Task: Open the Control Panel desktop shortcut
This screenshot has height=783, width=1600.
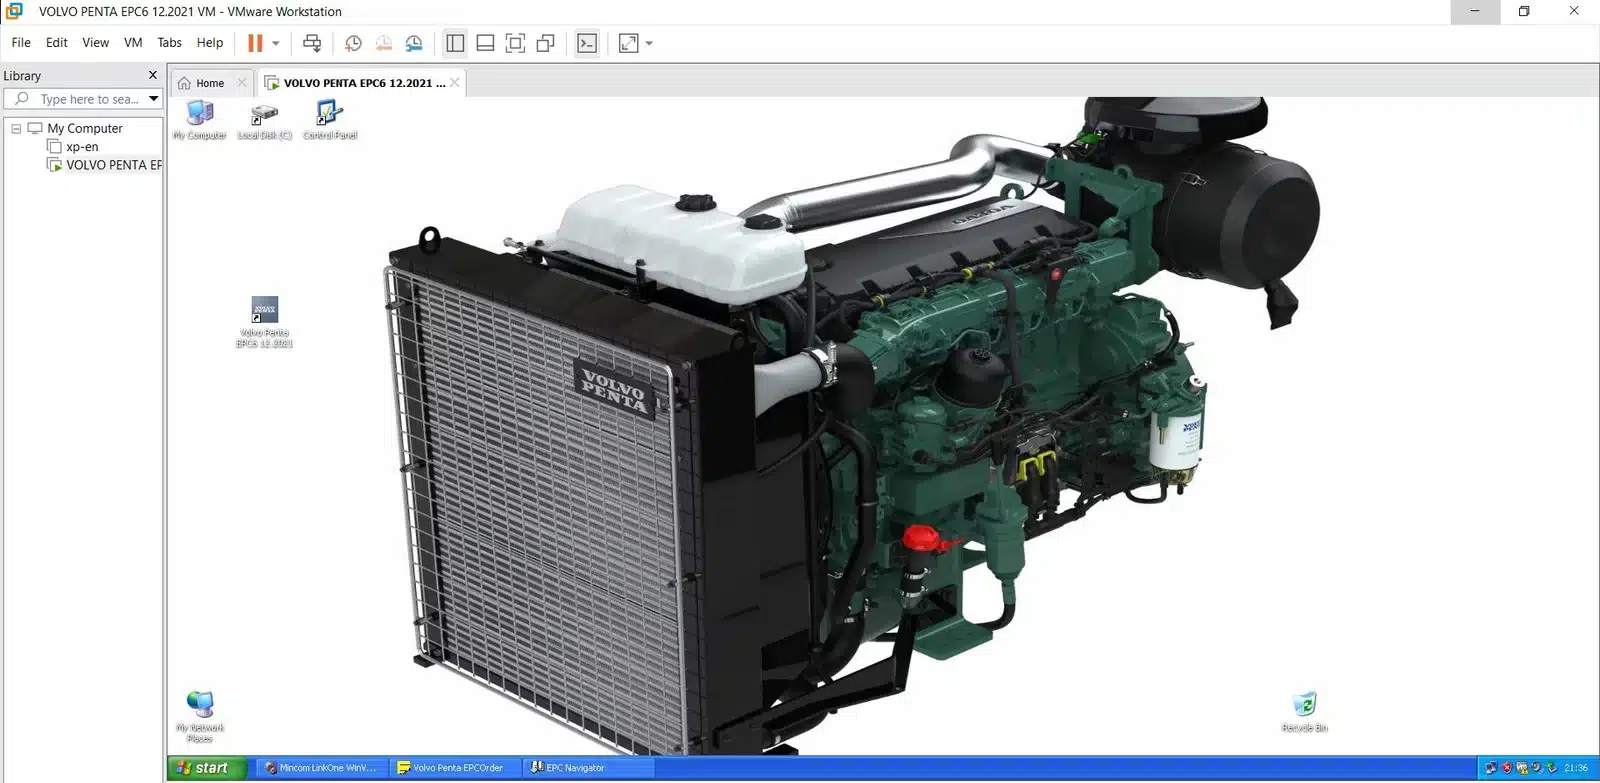Action: (x=329, y=113)
